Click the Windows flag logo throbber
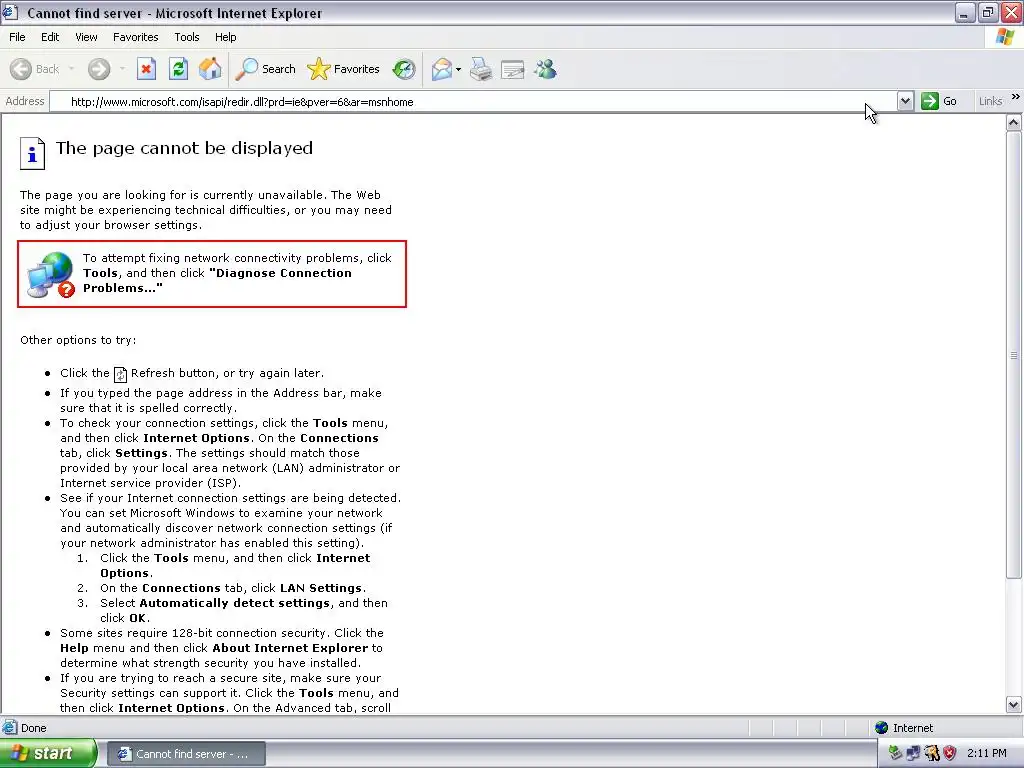The height and width of the screenshot is (768, 1024). [1005, 37]
